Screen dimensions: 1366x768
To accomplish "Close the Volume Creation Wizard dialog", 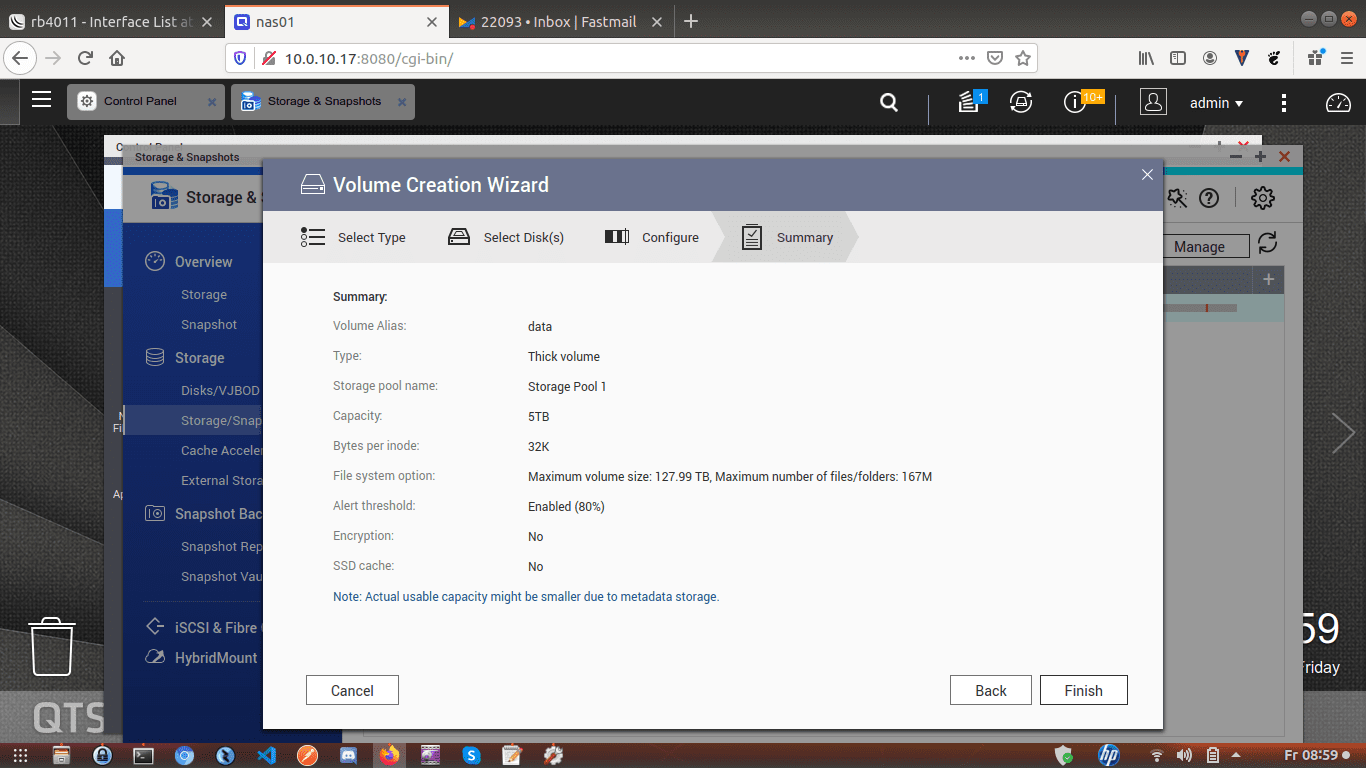I will (x=1147, y=174).
